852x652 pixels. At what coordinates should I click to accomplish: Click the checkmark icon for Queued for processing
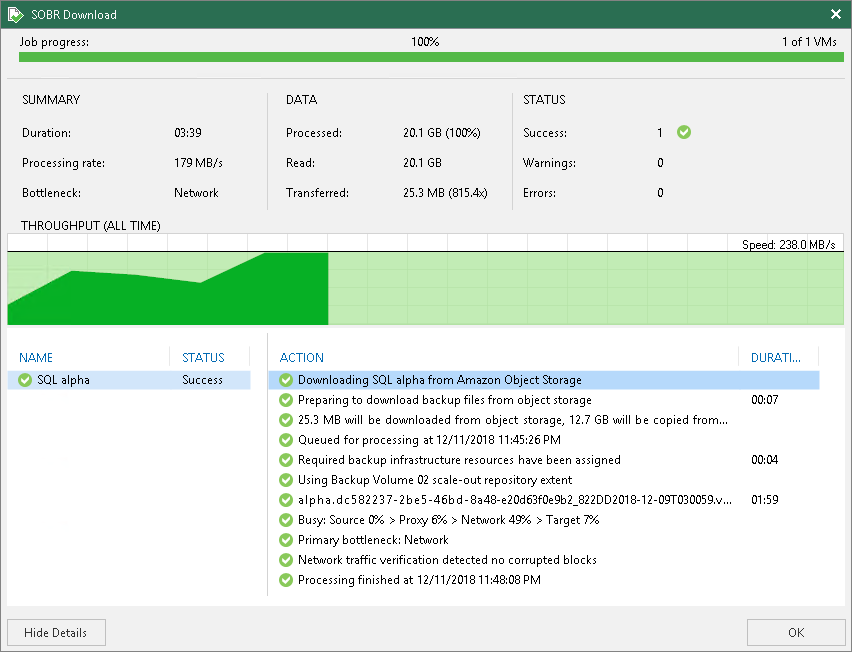tap(286, 440)
